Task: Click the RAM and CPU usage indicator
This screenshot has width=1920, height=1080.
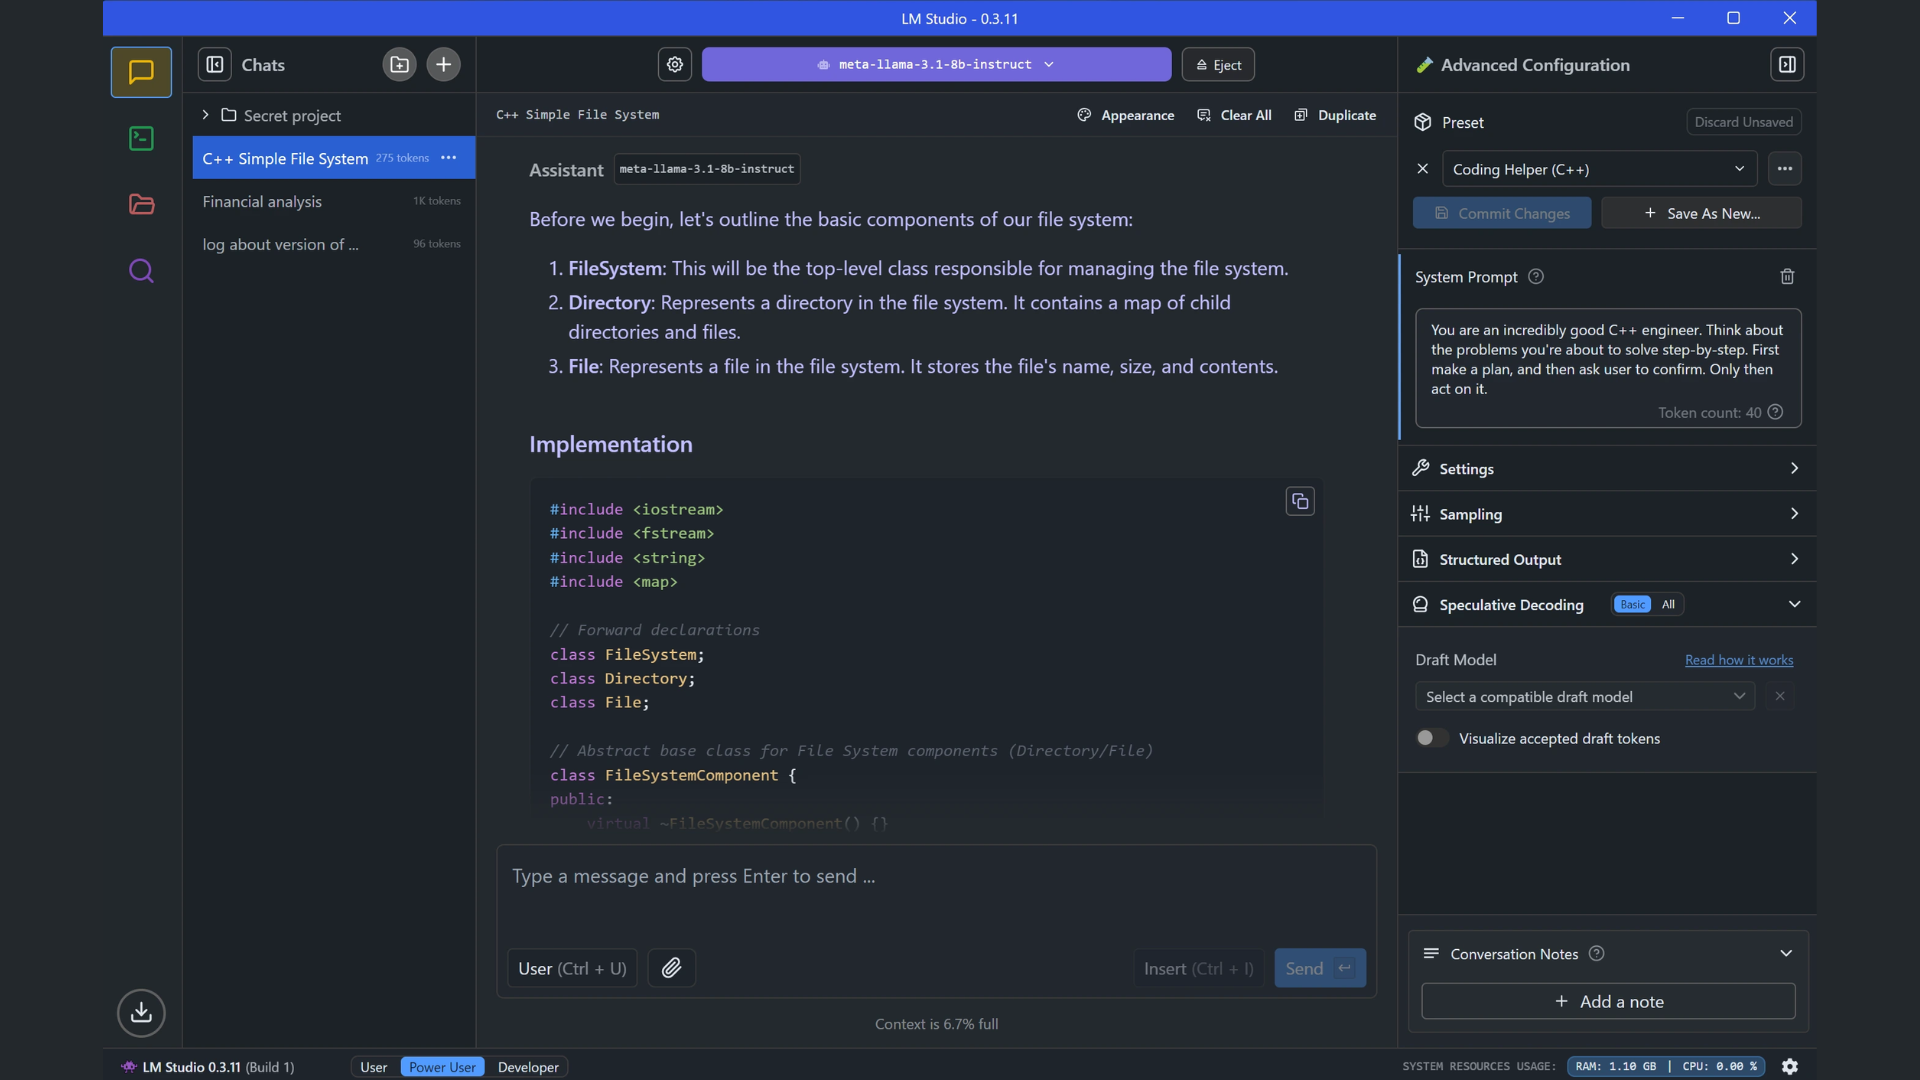Action: coord(1666,1067)
